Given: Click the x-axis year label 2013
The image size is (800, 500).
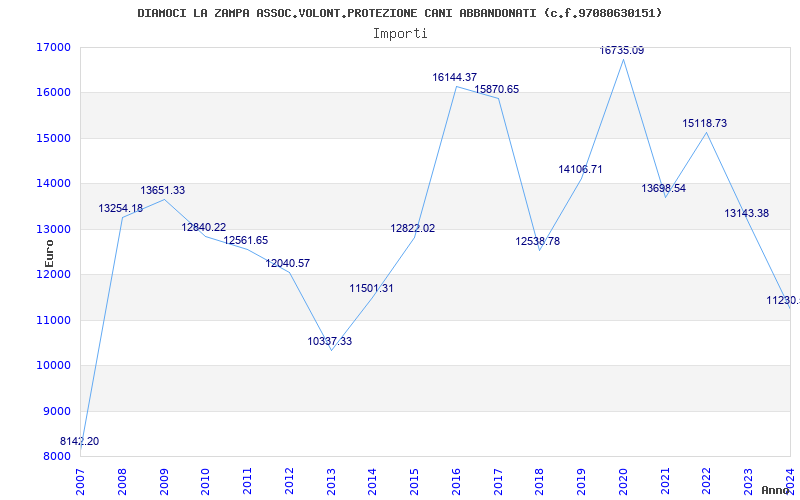Looking at the screenshot, I should pos(331,481).
